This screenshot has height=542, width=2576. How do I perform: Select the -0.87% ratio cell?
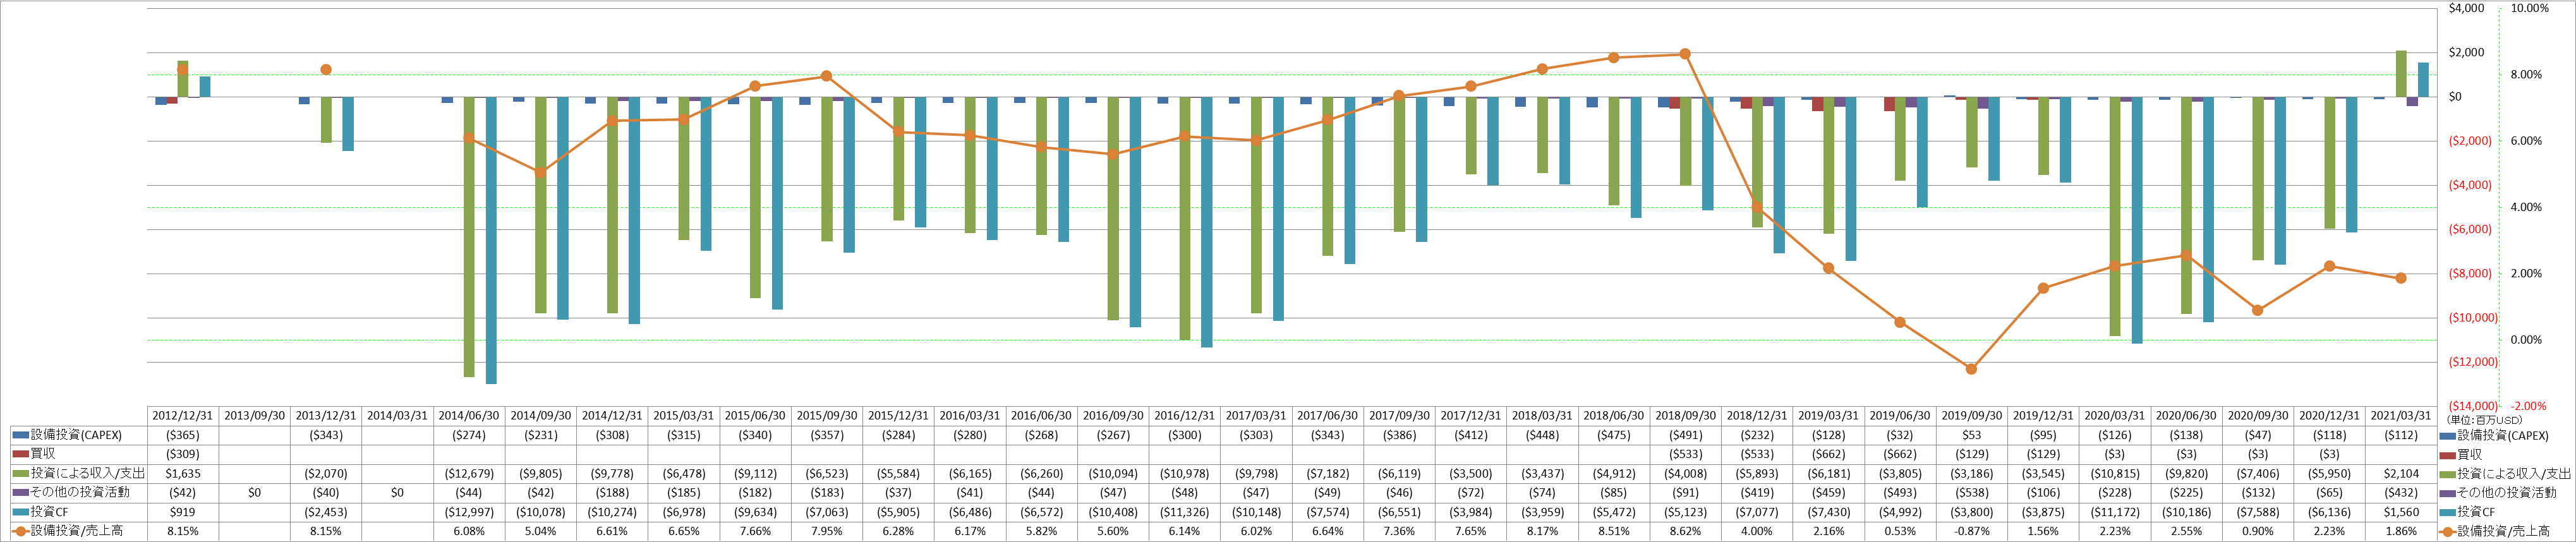(x=1971, y=531)
